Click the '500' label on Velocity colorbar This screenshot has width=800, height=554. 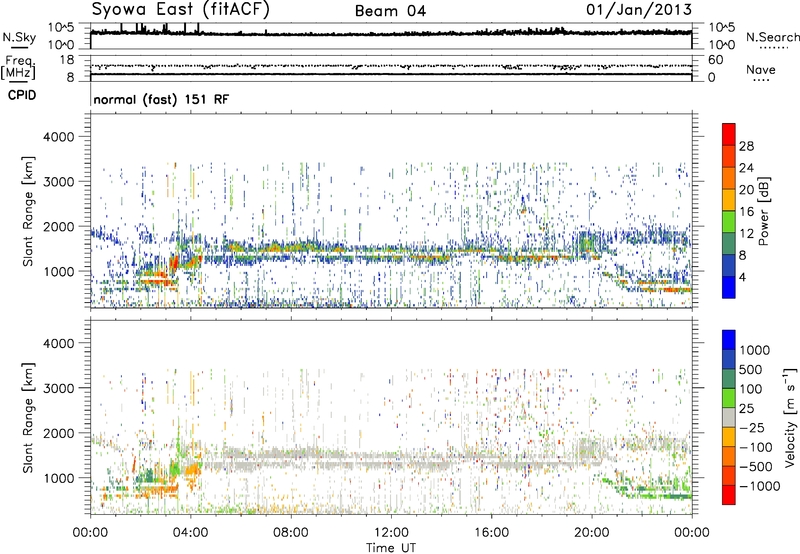(x=750, y=369)
